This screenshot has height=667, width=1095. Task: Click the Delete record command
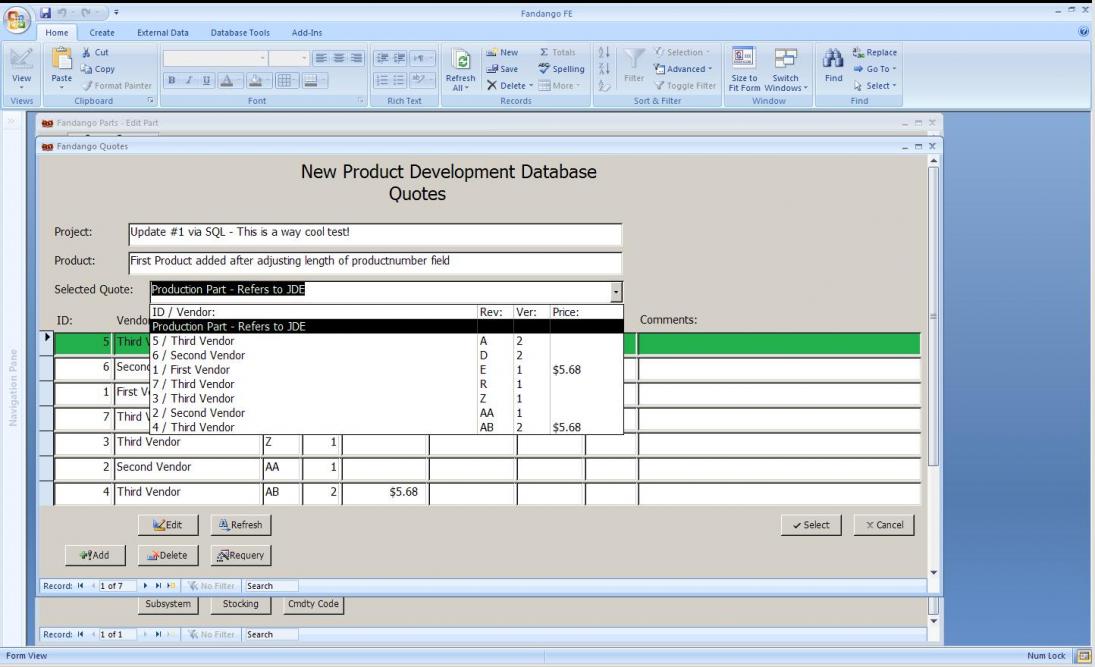pos(509,86)
